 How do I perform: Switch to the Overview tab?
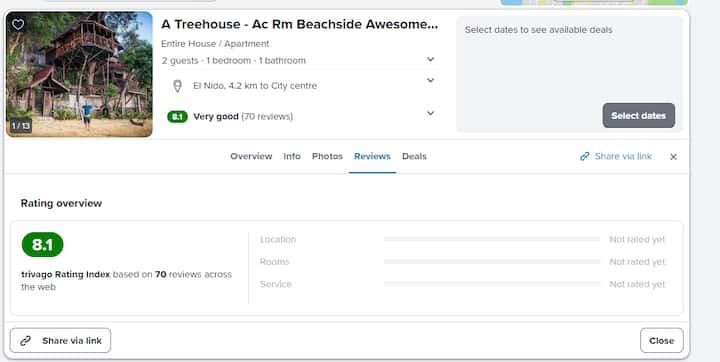pos(251,156)
